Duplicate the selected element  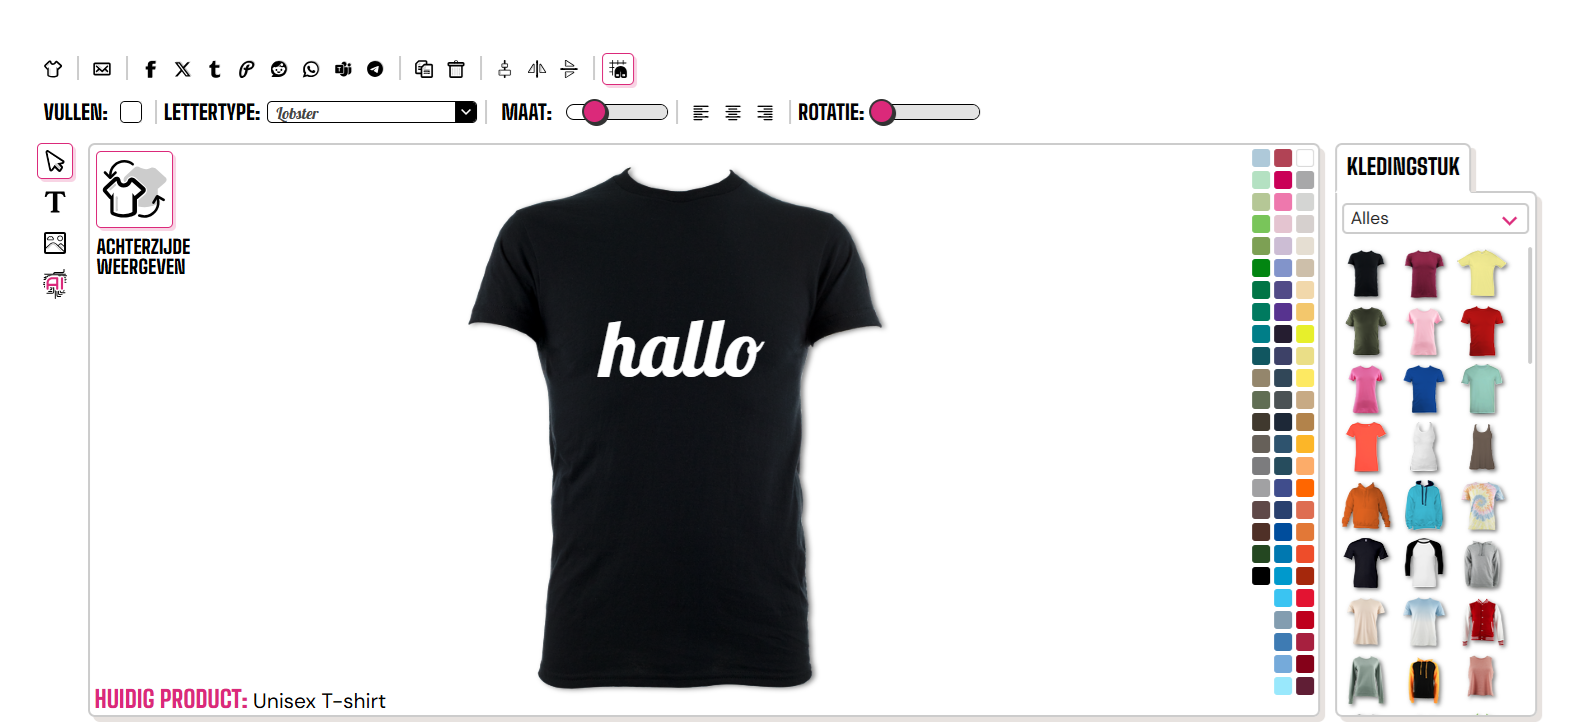(x=424, y=69)
